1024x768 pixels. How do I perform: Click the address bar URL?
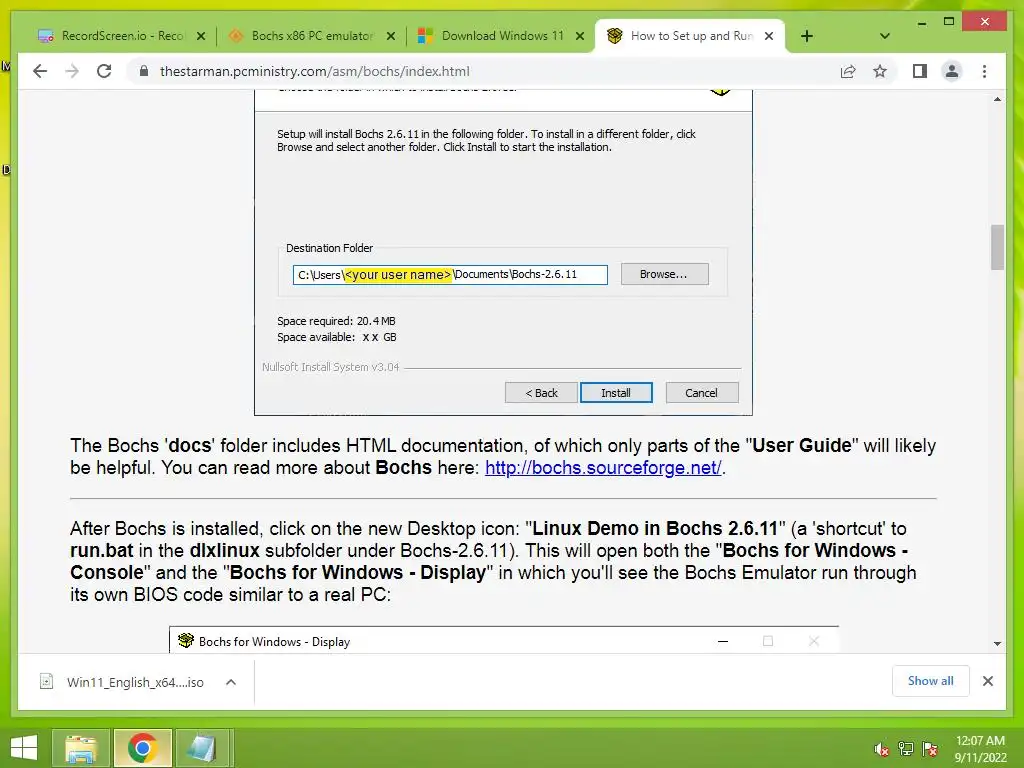point(315,71)
